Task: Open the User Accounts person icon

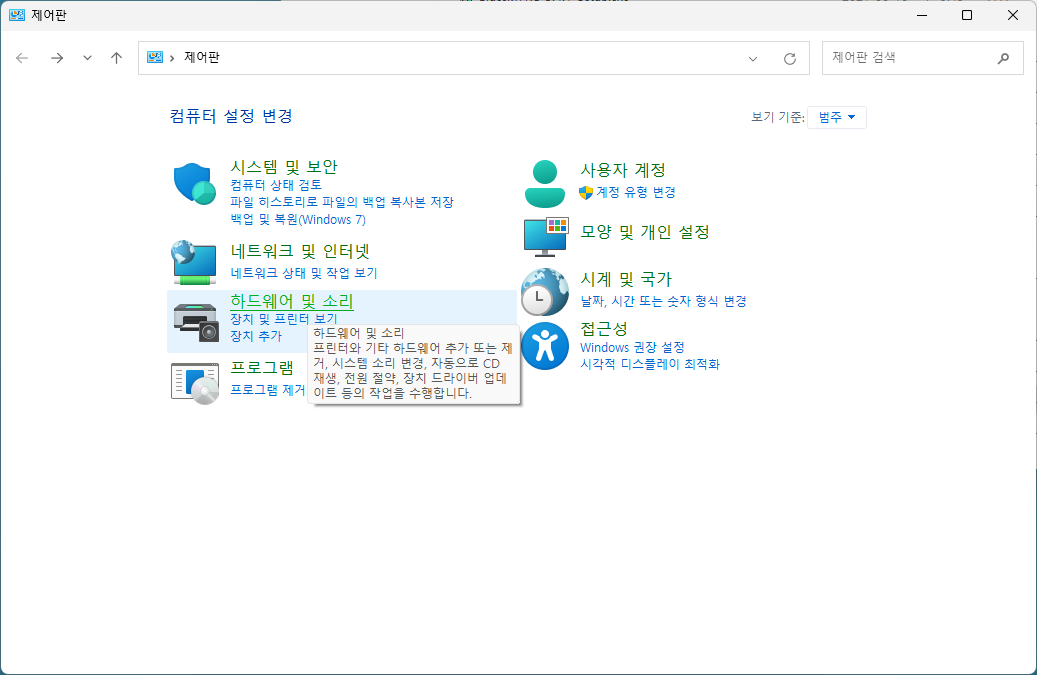Action: 544,184
